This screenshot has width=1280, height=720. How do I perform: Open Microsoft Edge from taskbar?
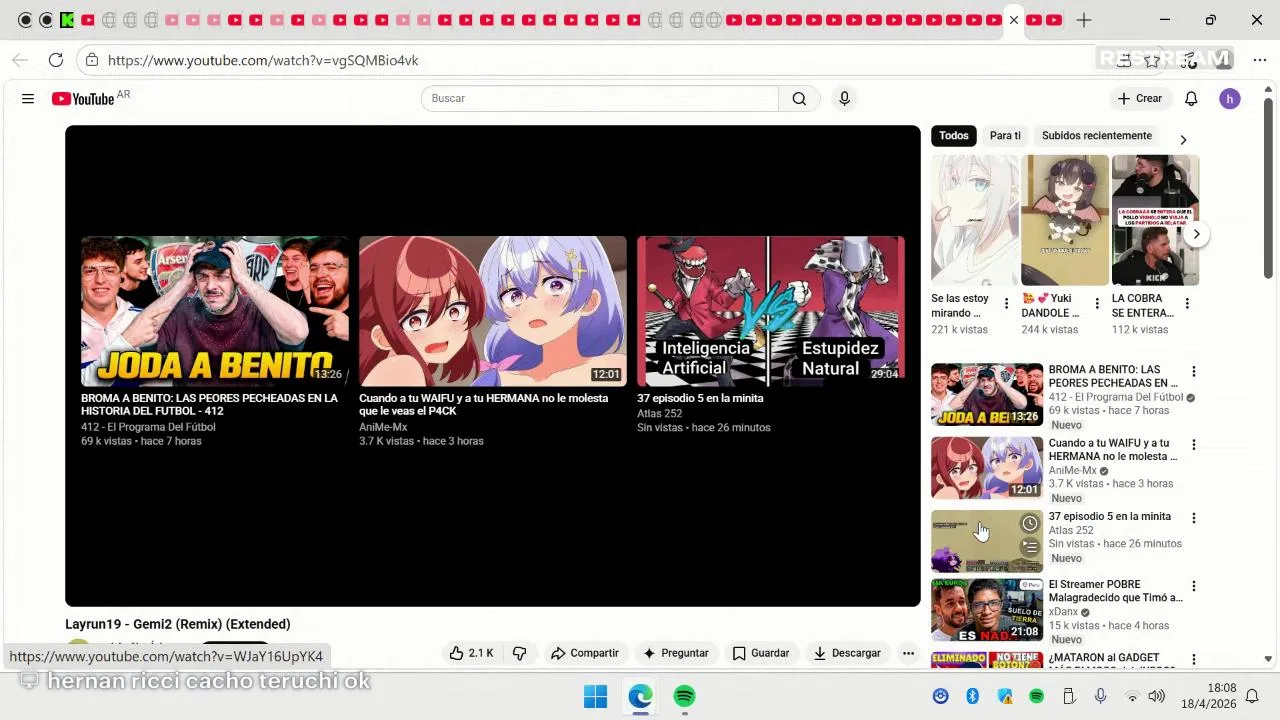click(x=640, y=696)
